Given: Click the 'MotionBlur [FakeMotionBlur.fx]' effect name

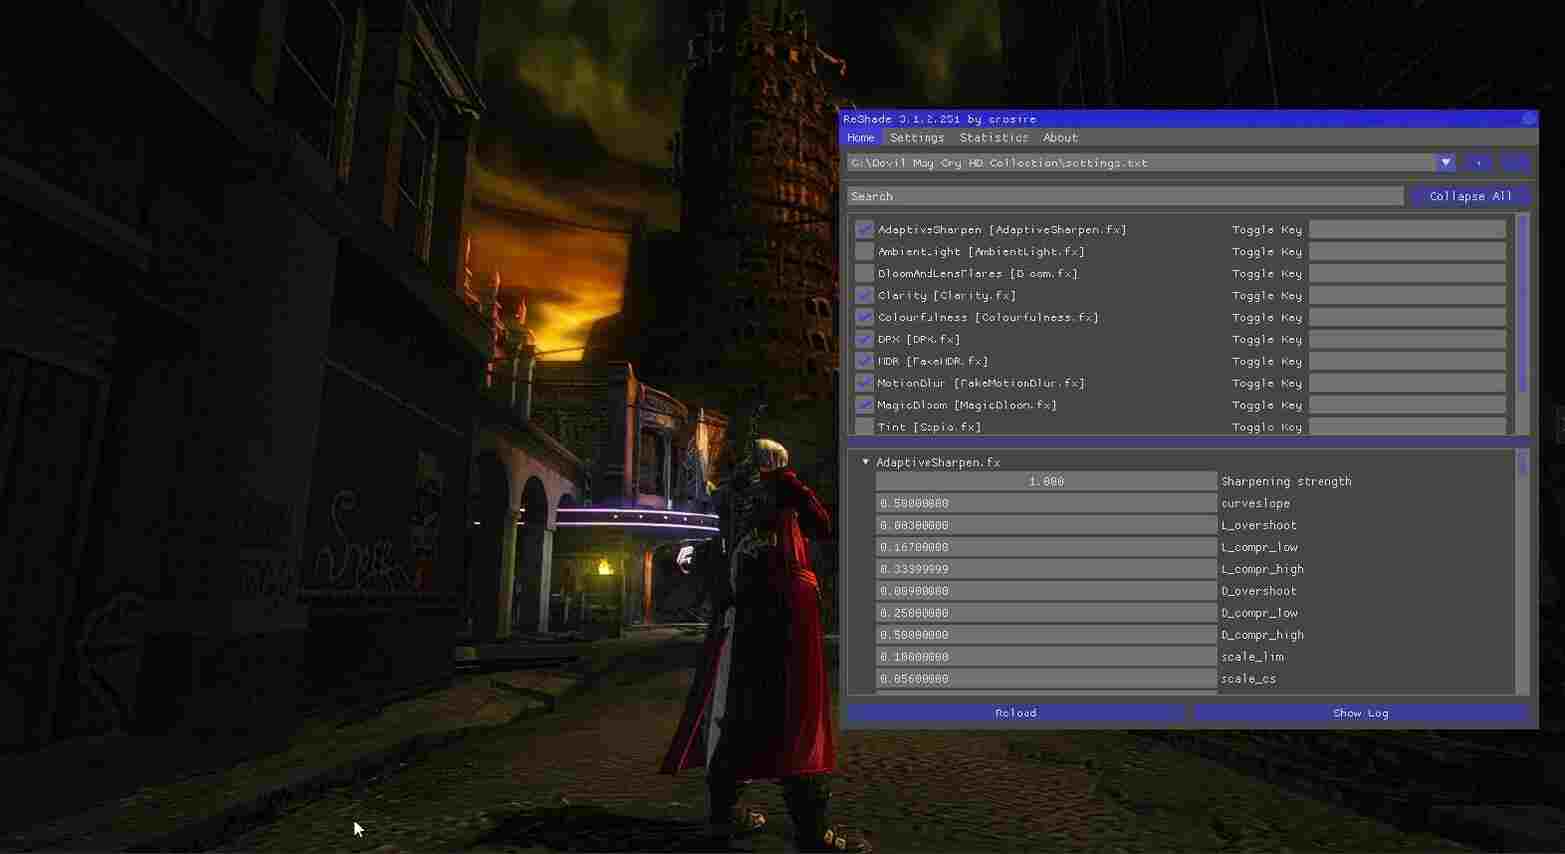Looking at the screenshot, I should (981, 384).
